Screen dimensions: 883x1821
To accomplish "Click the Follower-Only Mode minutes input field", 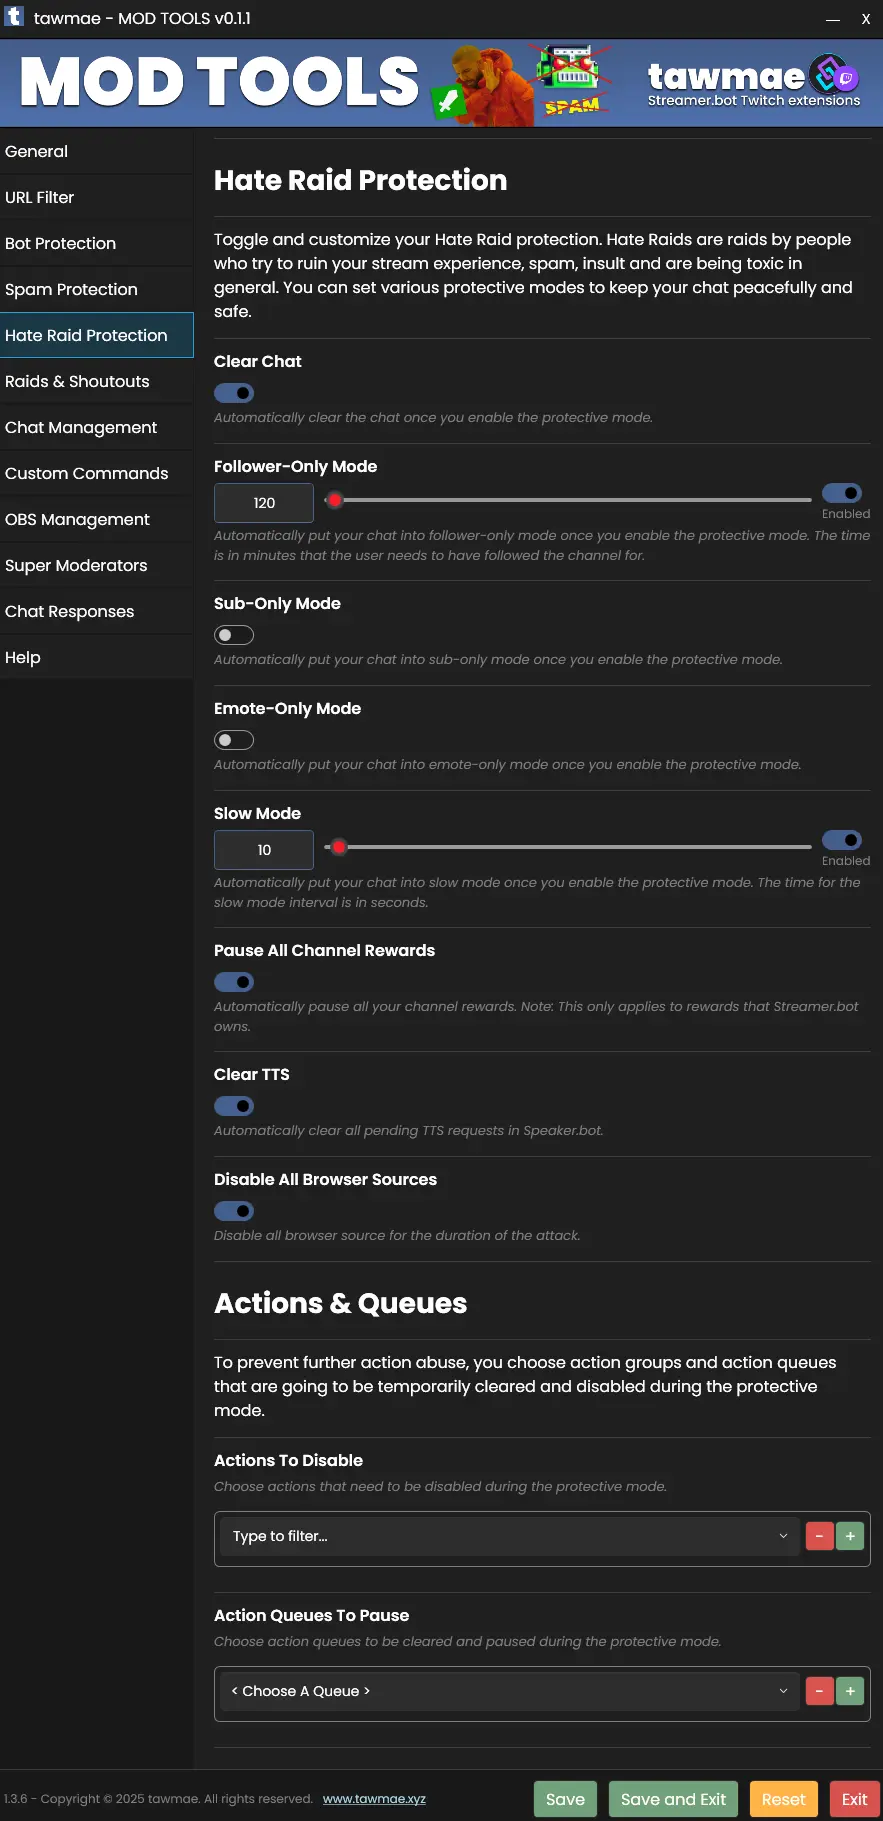I will click(x=264, y=503).
